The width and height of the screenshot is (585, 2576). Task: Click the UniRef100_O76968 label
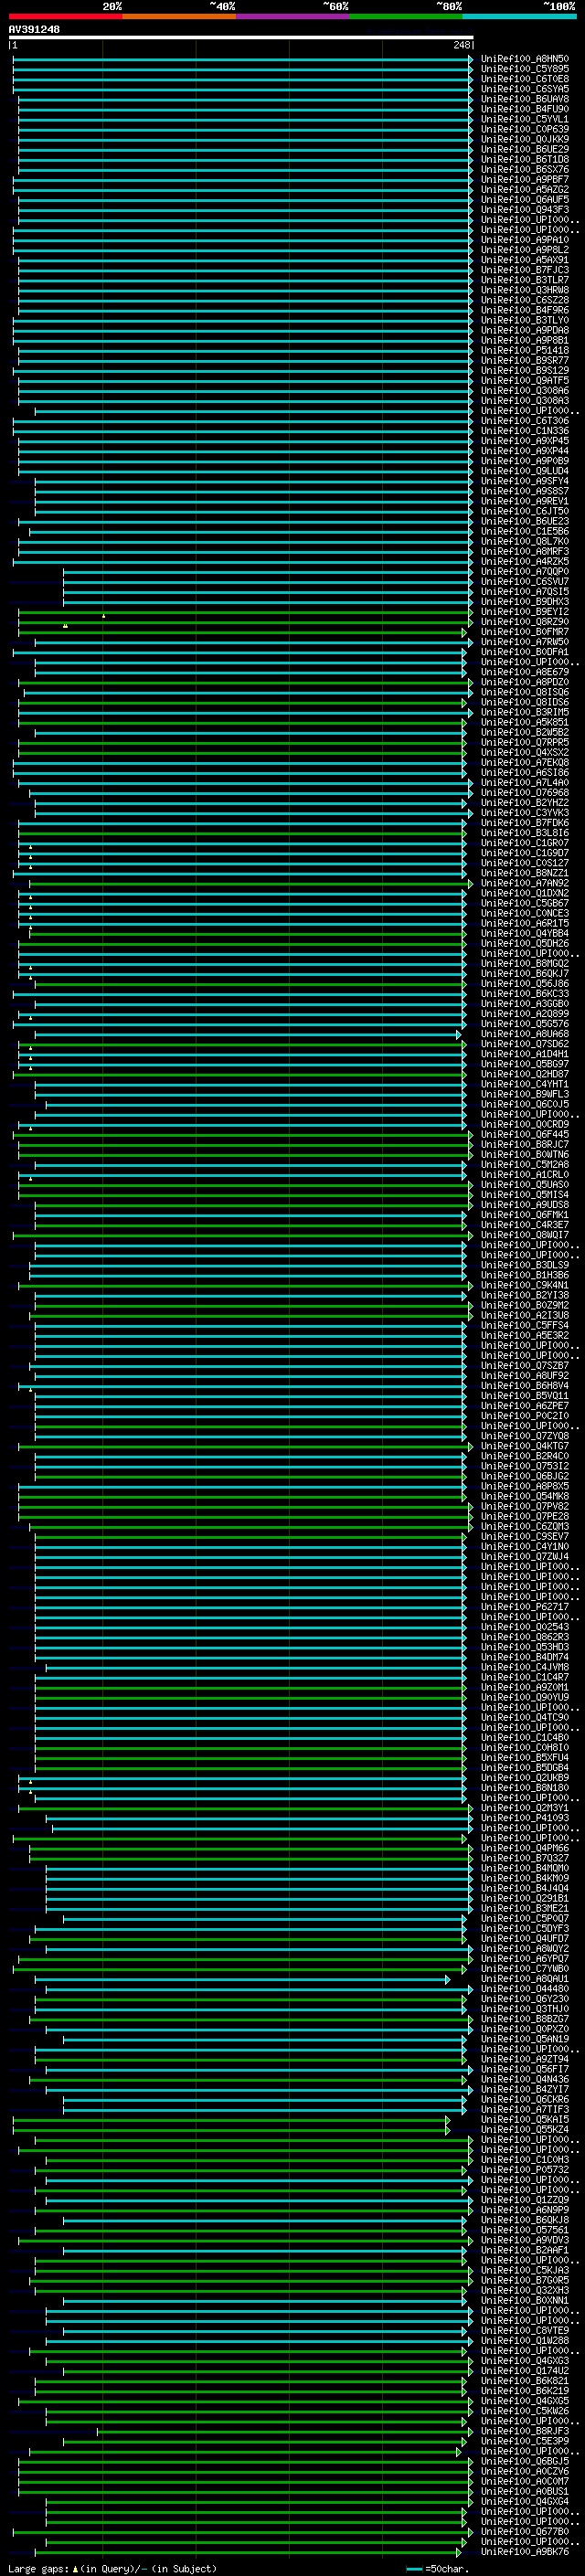(x=525, y=793)
